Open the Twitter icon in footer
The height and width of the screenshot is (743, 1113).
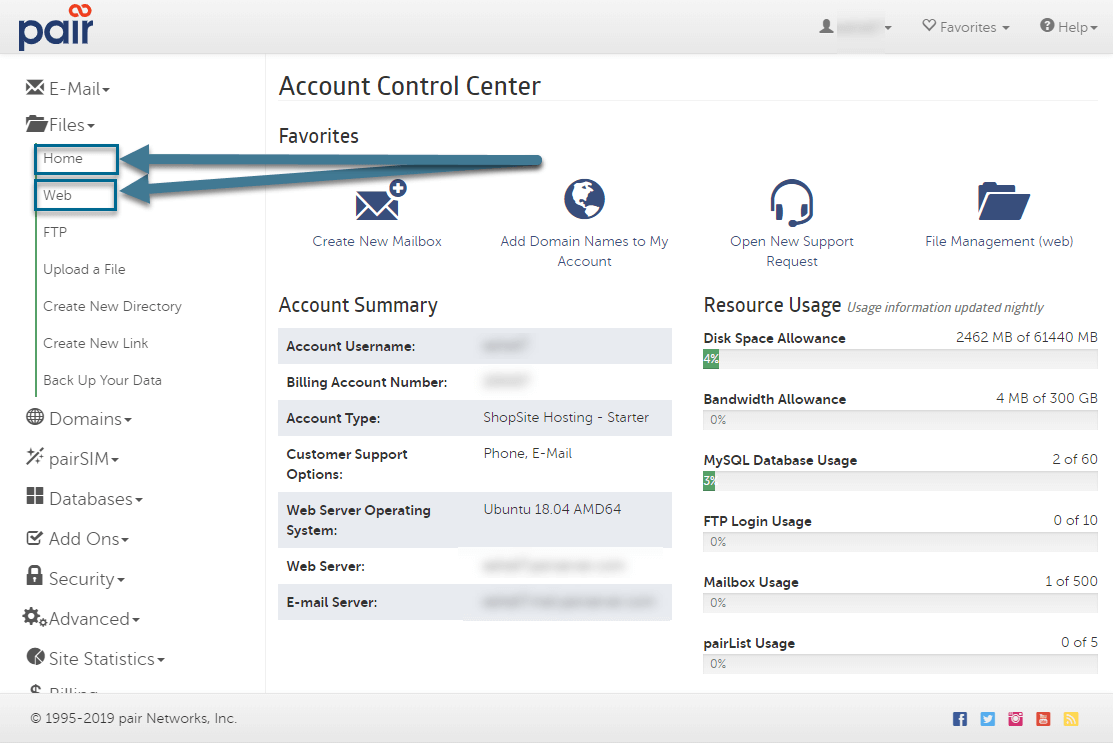(x=988, y=719)
